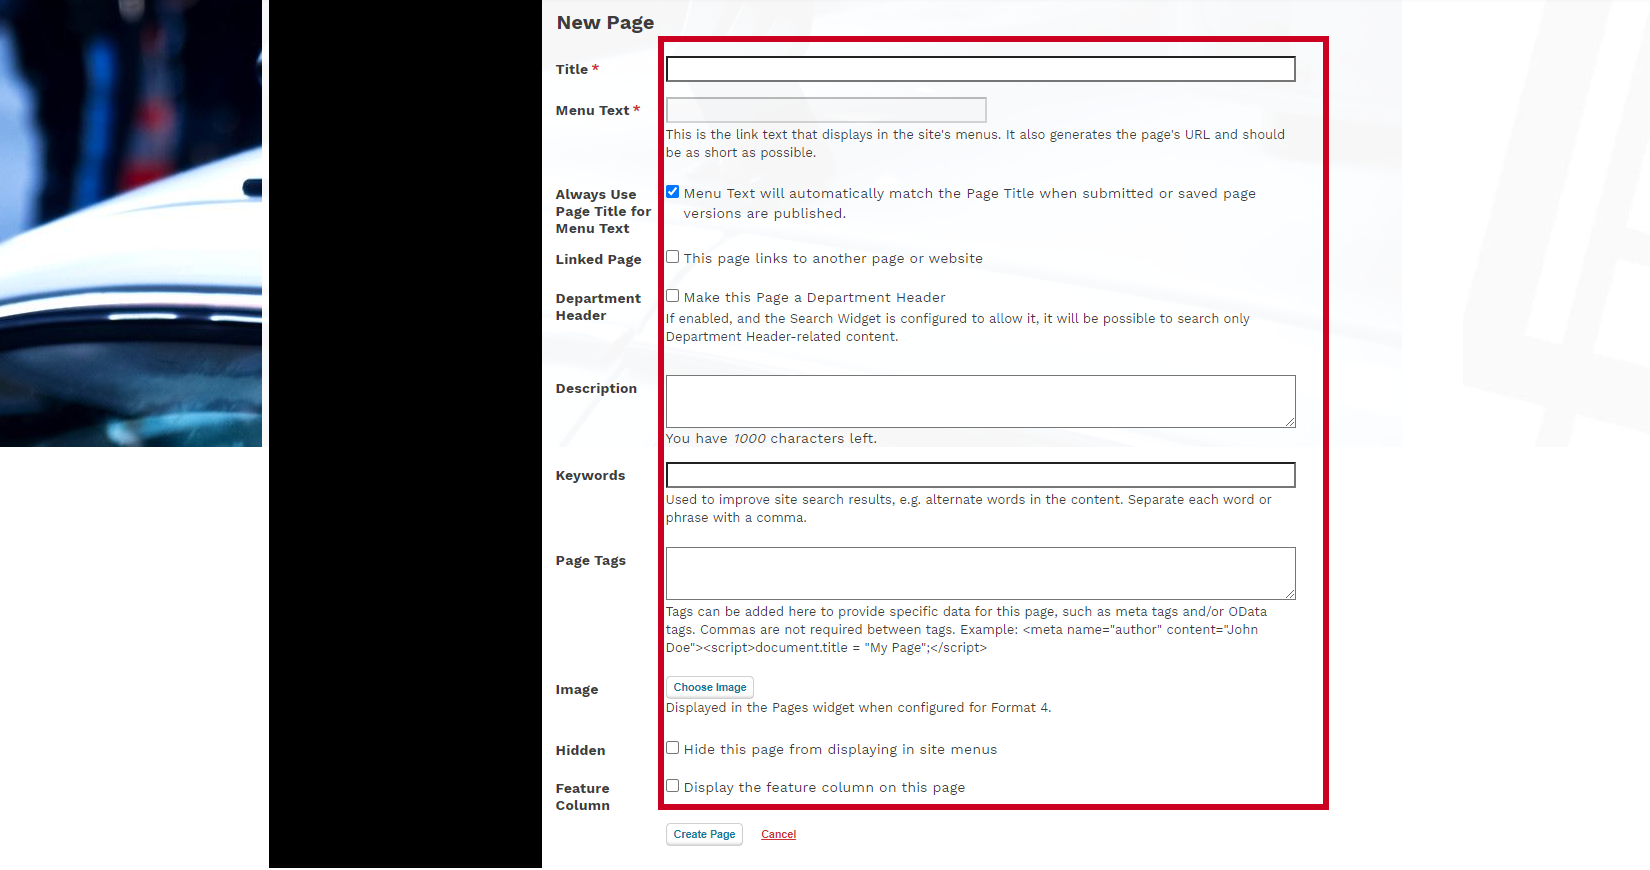Click the Keywords input field
Image resolution: width=1650 pixels, height=870 pixels.
coord(980,475)
